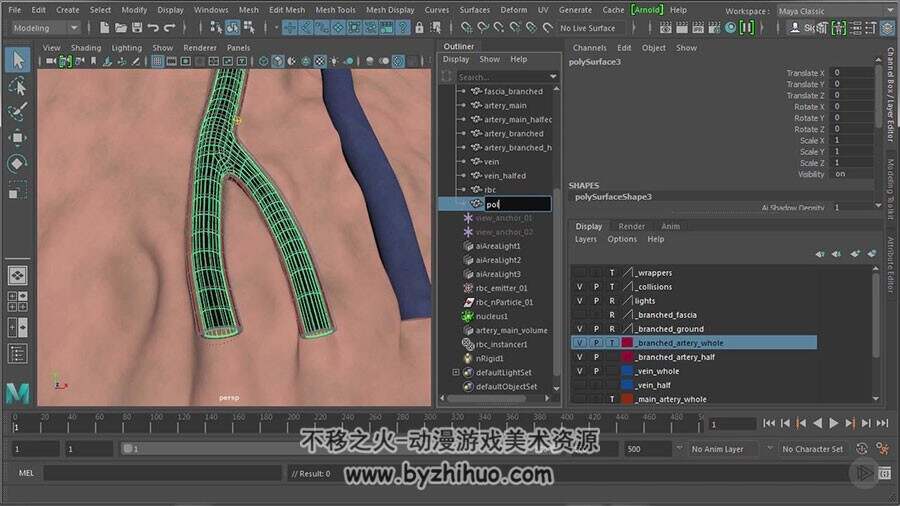Select artery_main in the Outliner
Screen dimensions: 900x506
click(505, 106)
